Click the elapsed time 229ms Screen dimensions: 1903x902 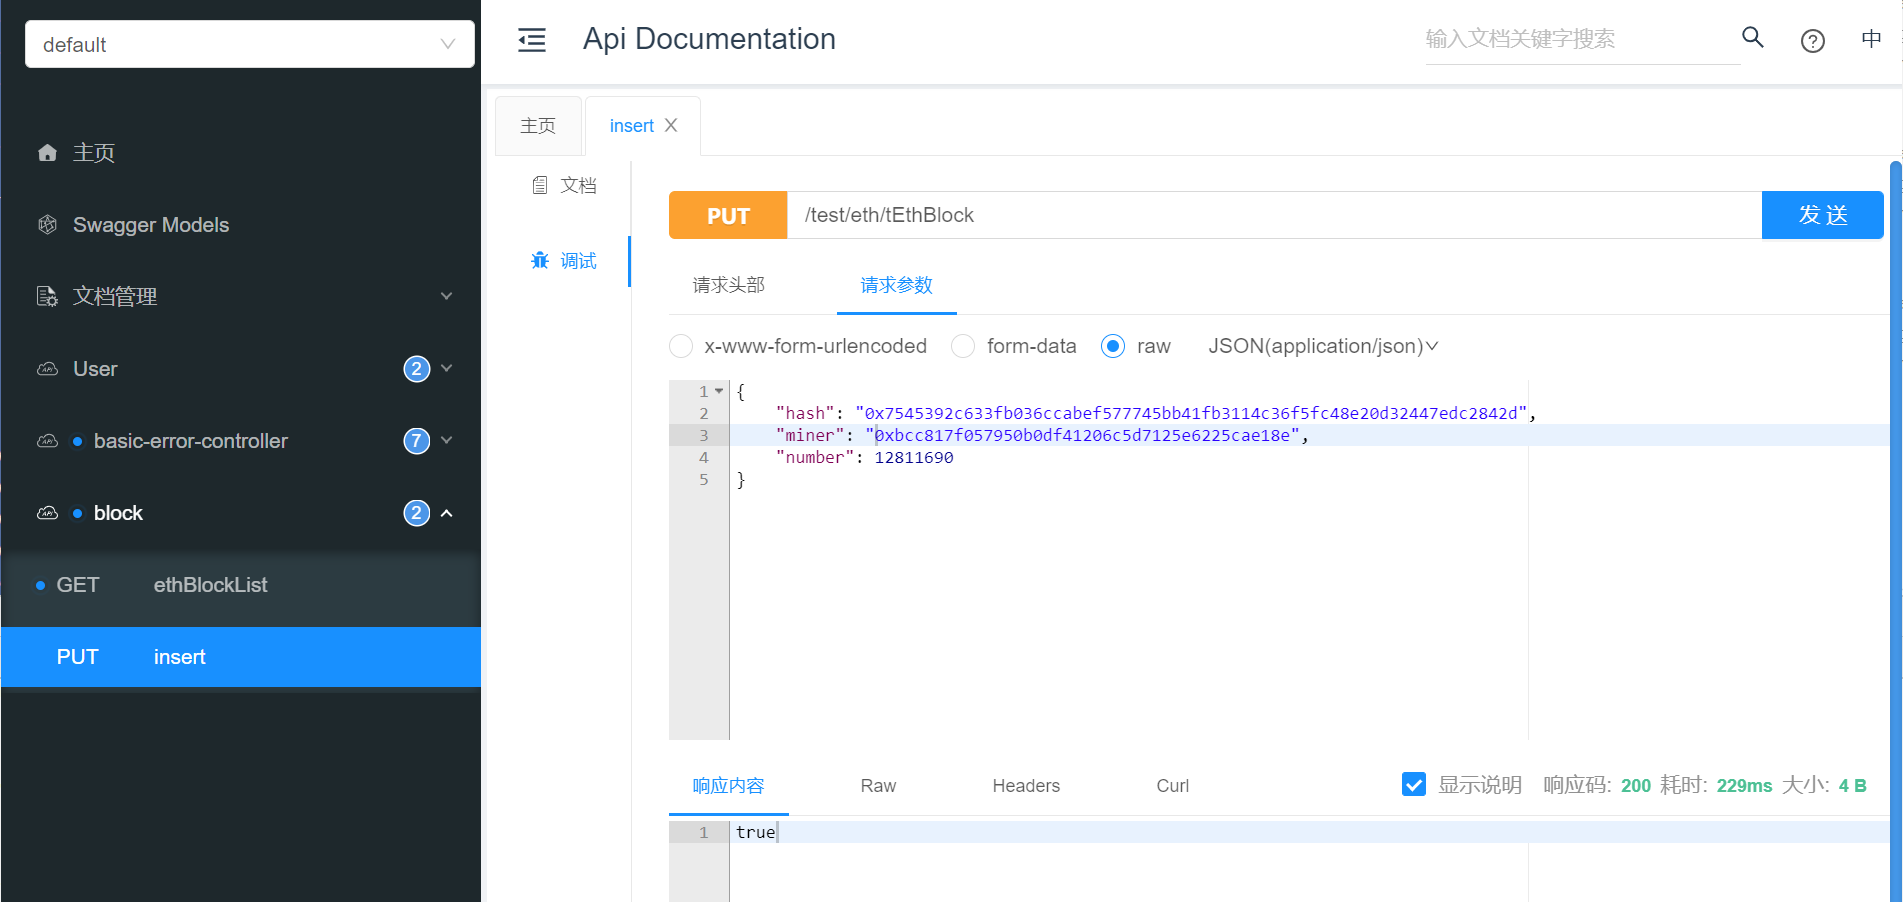(x=1745, y=786)
